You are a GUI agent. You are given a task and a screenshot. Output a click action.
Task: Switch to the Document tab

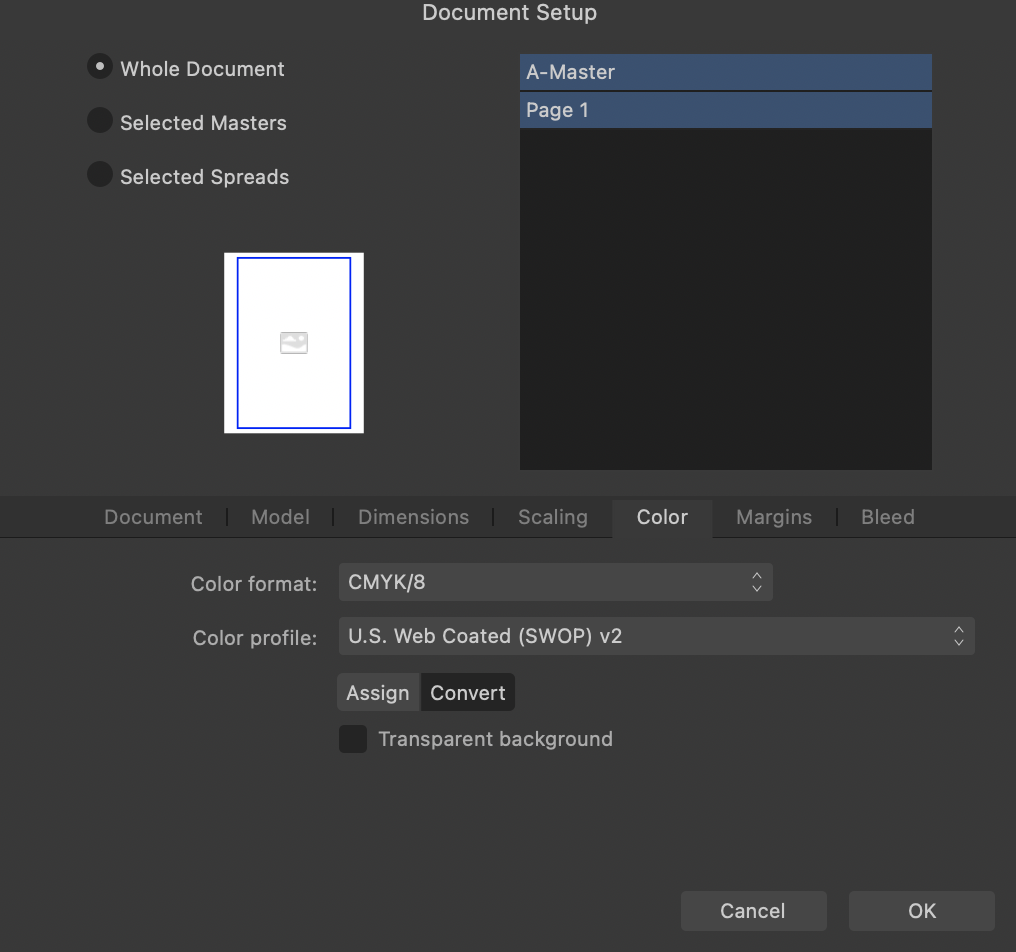tap(154, 517)
